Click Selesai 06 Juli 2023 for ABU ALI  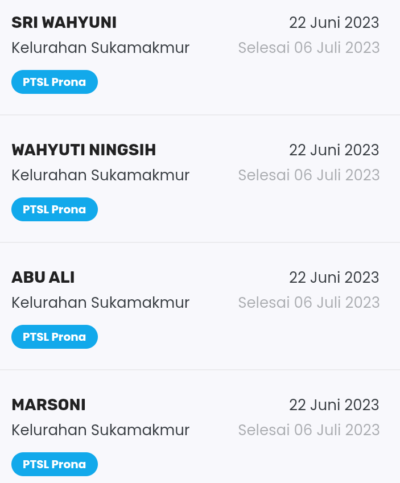click(309, 302)
